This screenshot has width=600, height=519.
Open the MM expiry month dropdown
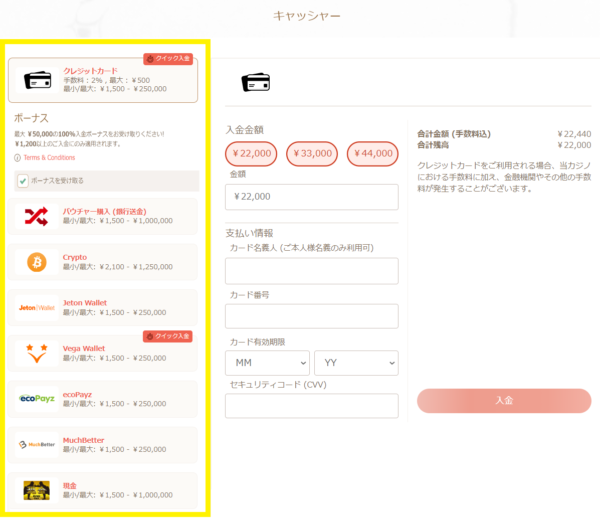267,363
